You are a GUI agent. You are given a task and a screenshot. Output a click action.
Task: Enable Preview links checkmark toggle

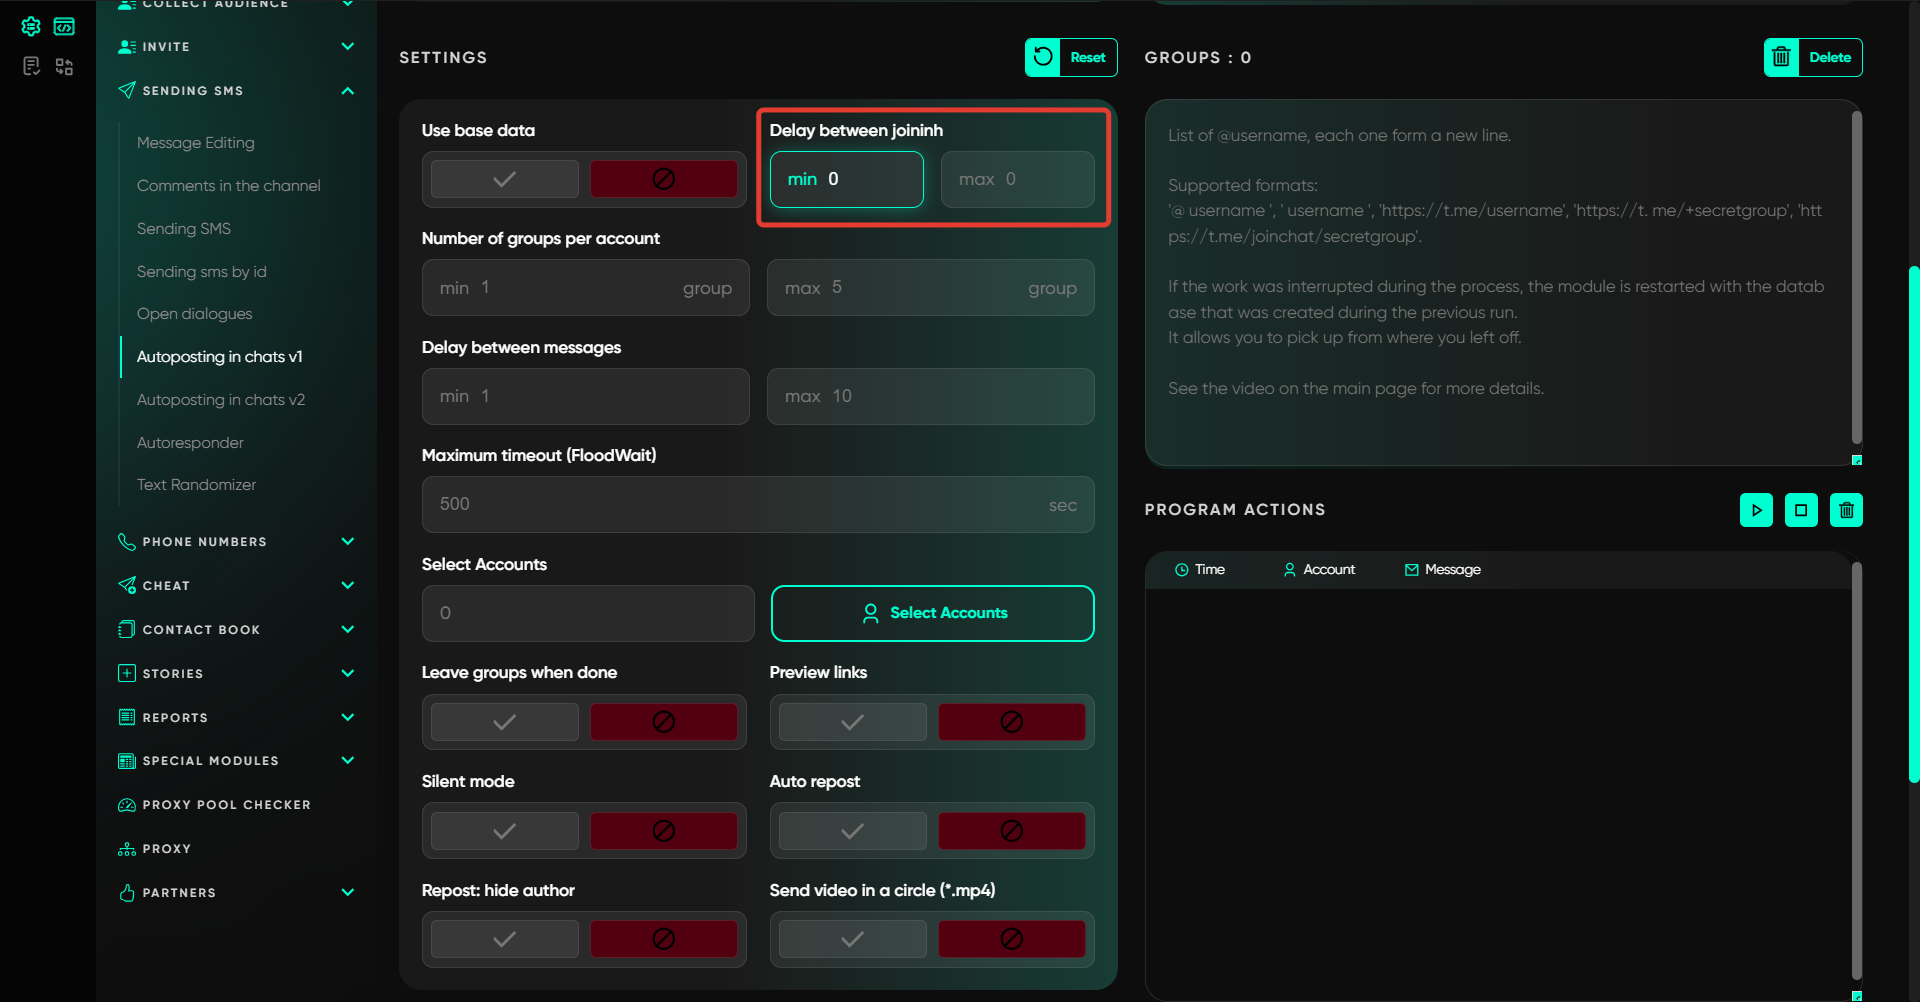coord(852,722)
